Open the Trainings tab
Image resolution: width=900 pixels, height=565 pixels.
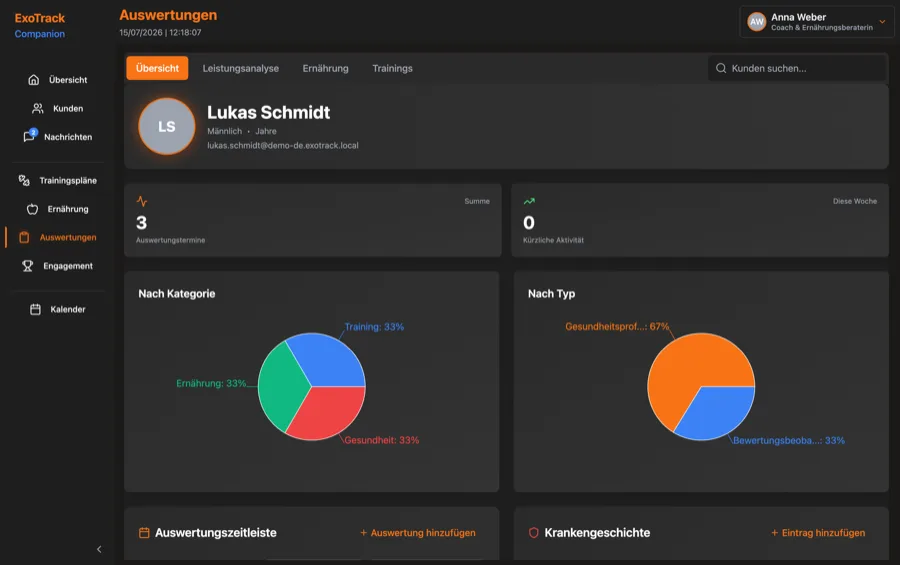393,68
